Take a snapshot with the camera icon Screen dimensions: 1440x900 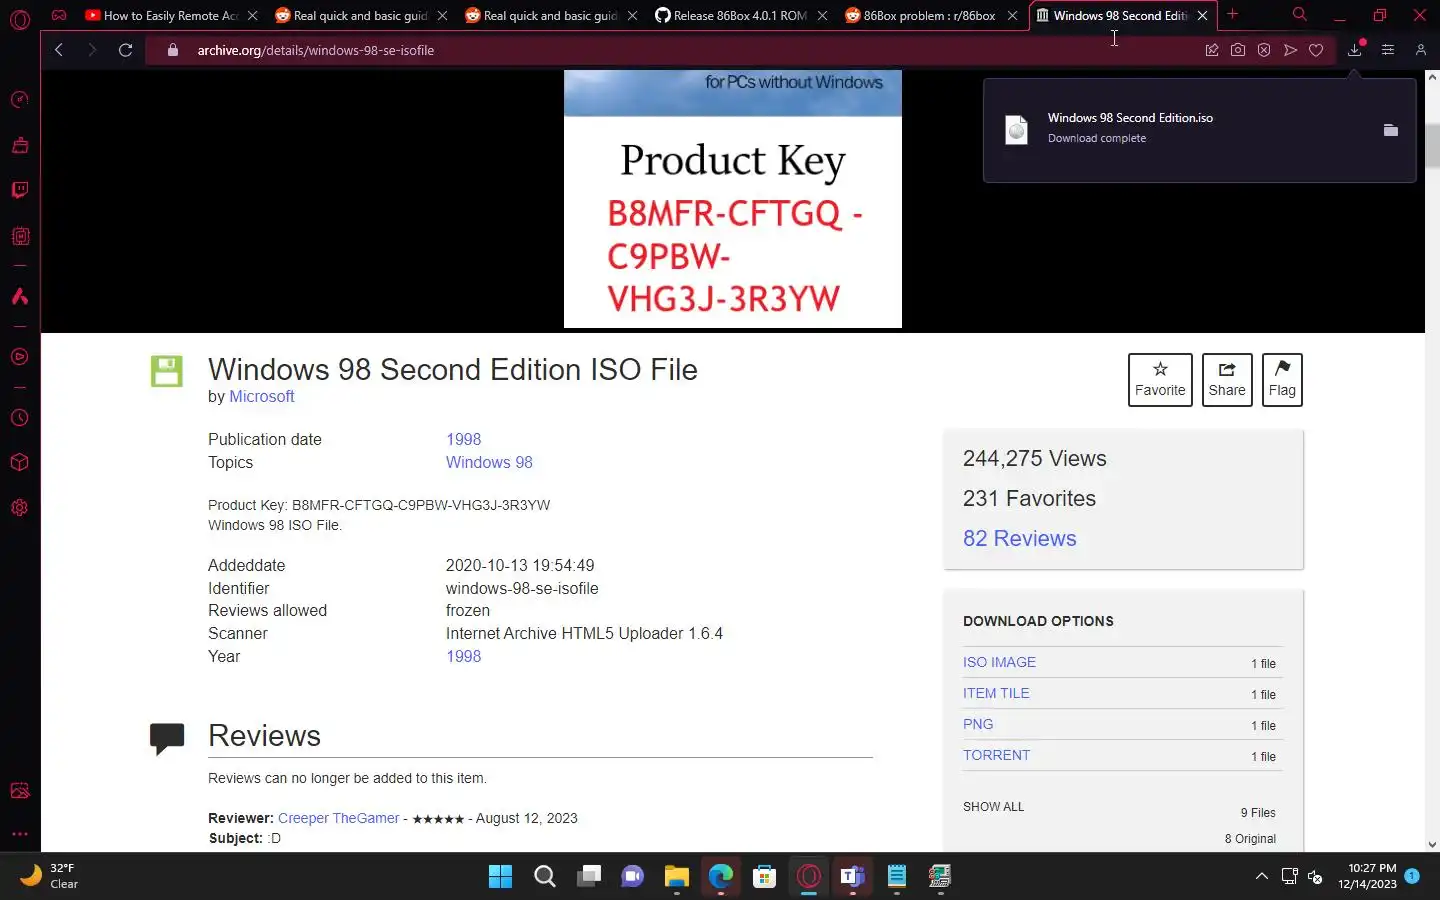tap(1238, 50)
